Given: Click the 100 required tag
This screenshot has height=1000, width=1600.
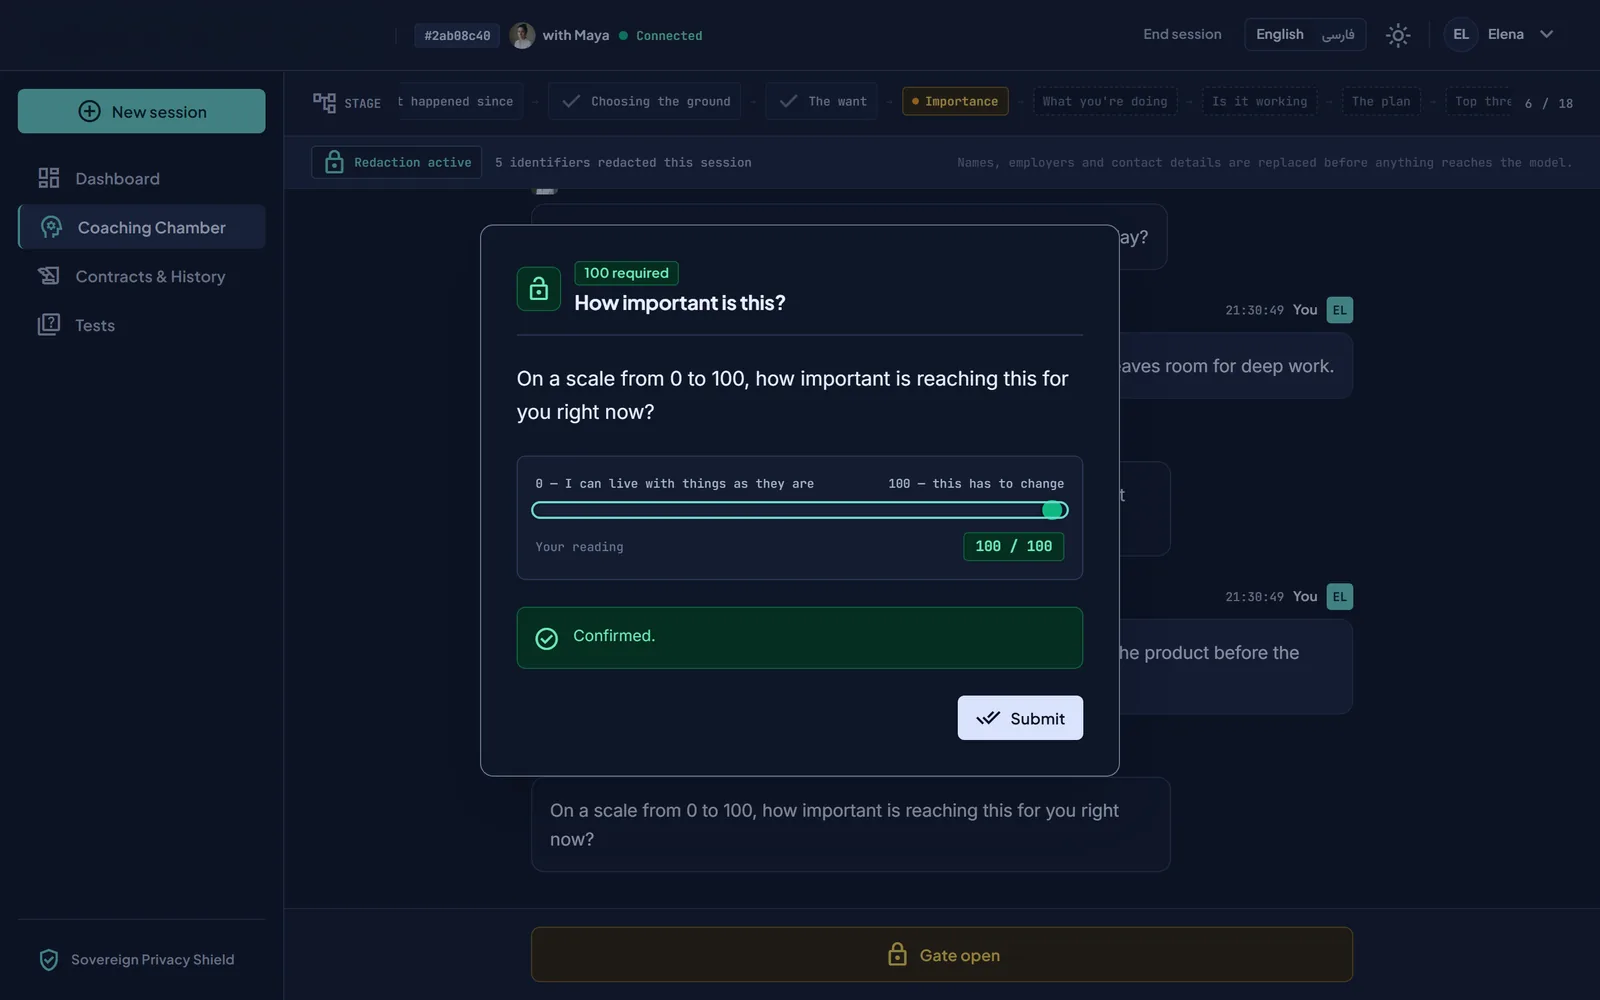Looking at the screenshot, I should (626, 273).
